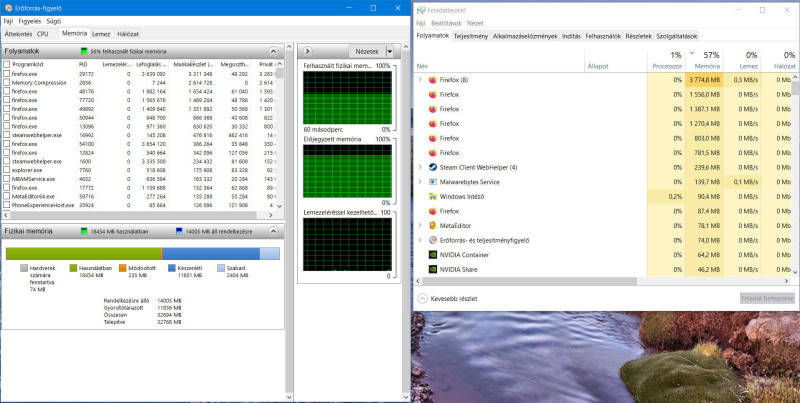This screenshot has height=403, width=800.
Task: Click the physical memory usage bar
Action: click(x=142, y=254)
